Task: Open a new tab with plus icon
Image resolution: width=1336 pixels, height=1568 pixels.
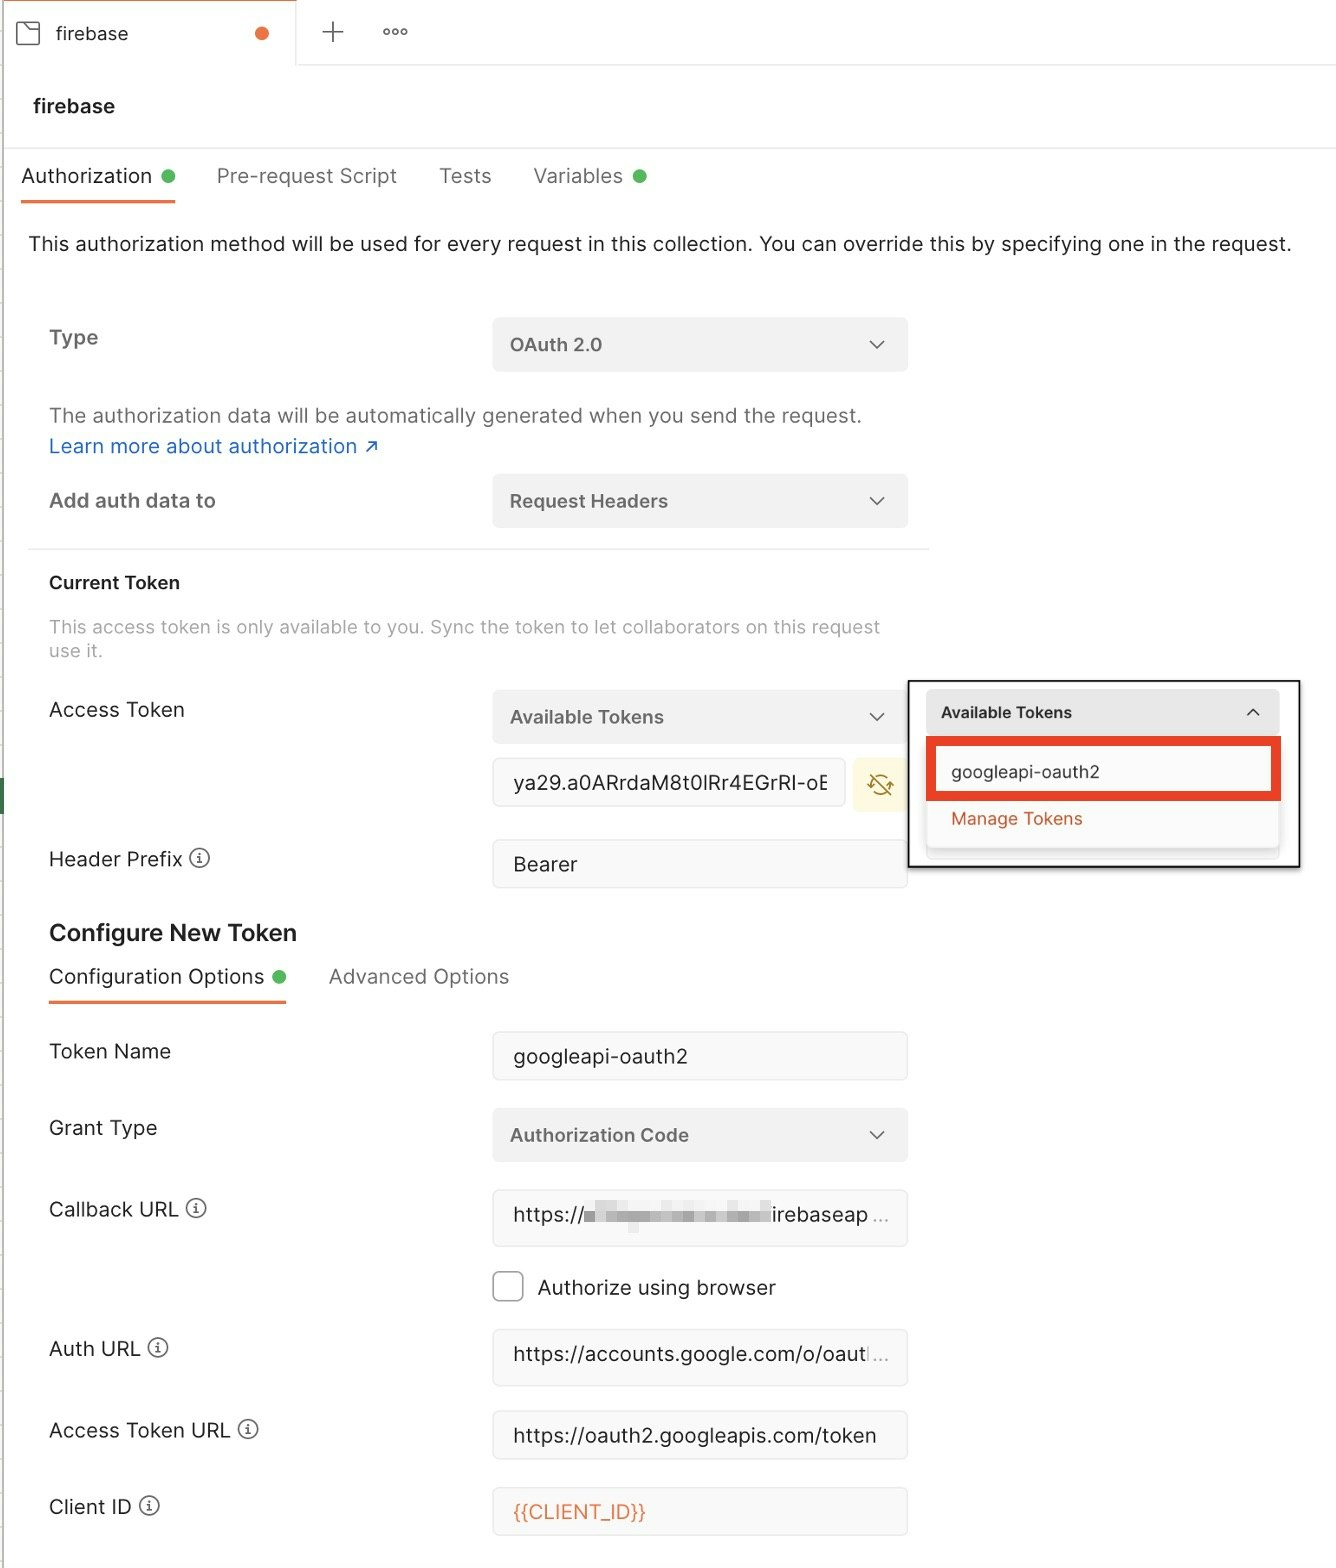Action: (333, 32)
